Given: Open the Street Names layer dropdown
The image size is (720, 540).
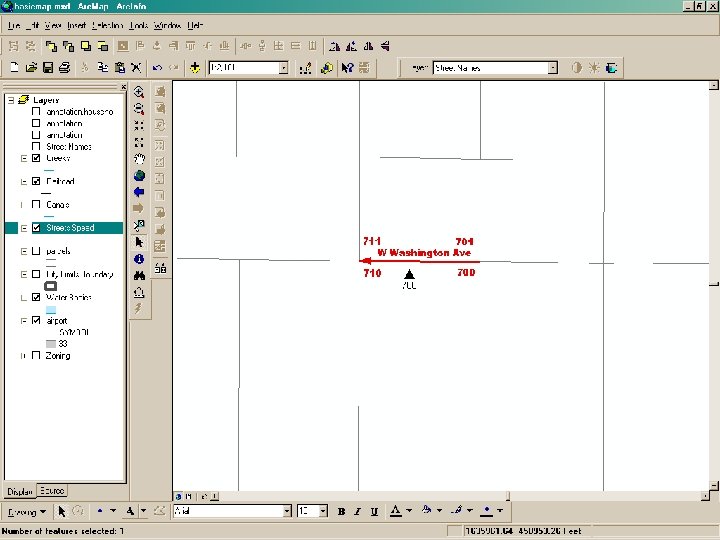Looking at the screenshot, I should 553,68.
